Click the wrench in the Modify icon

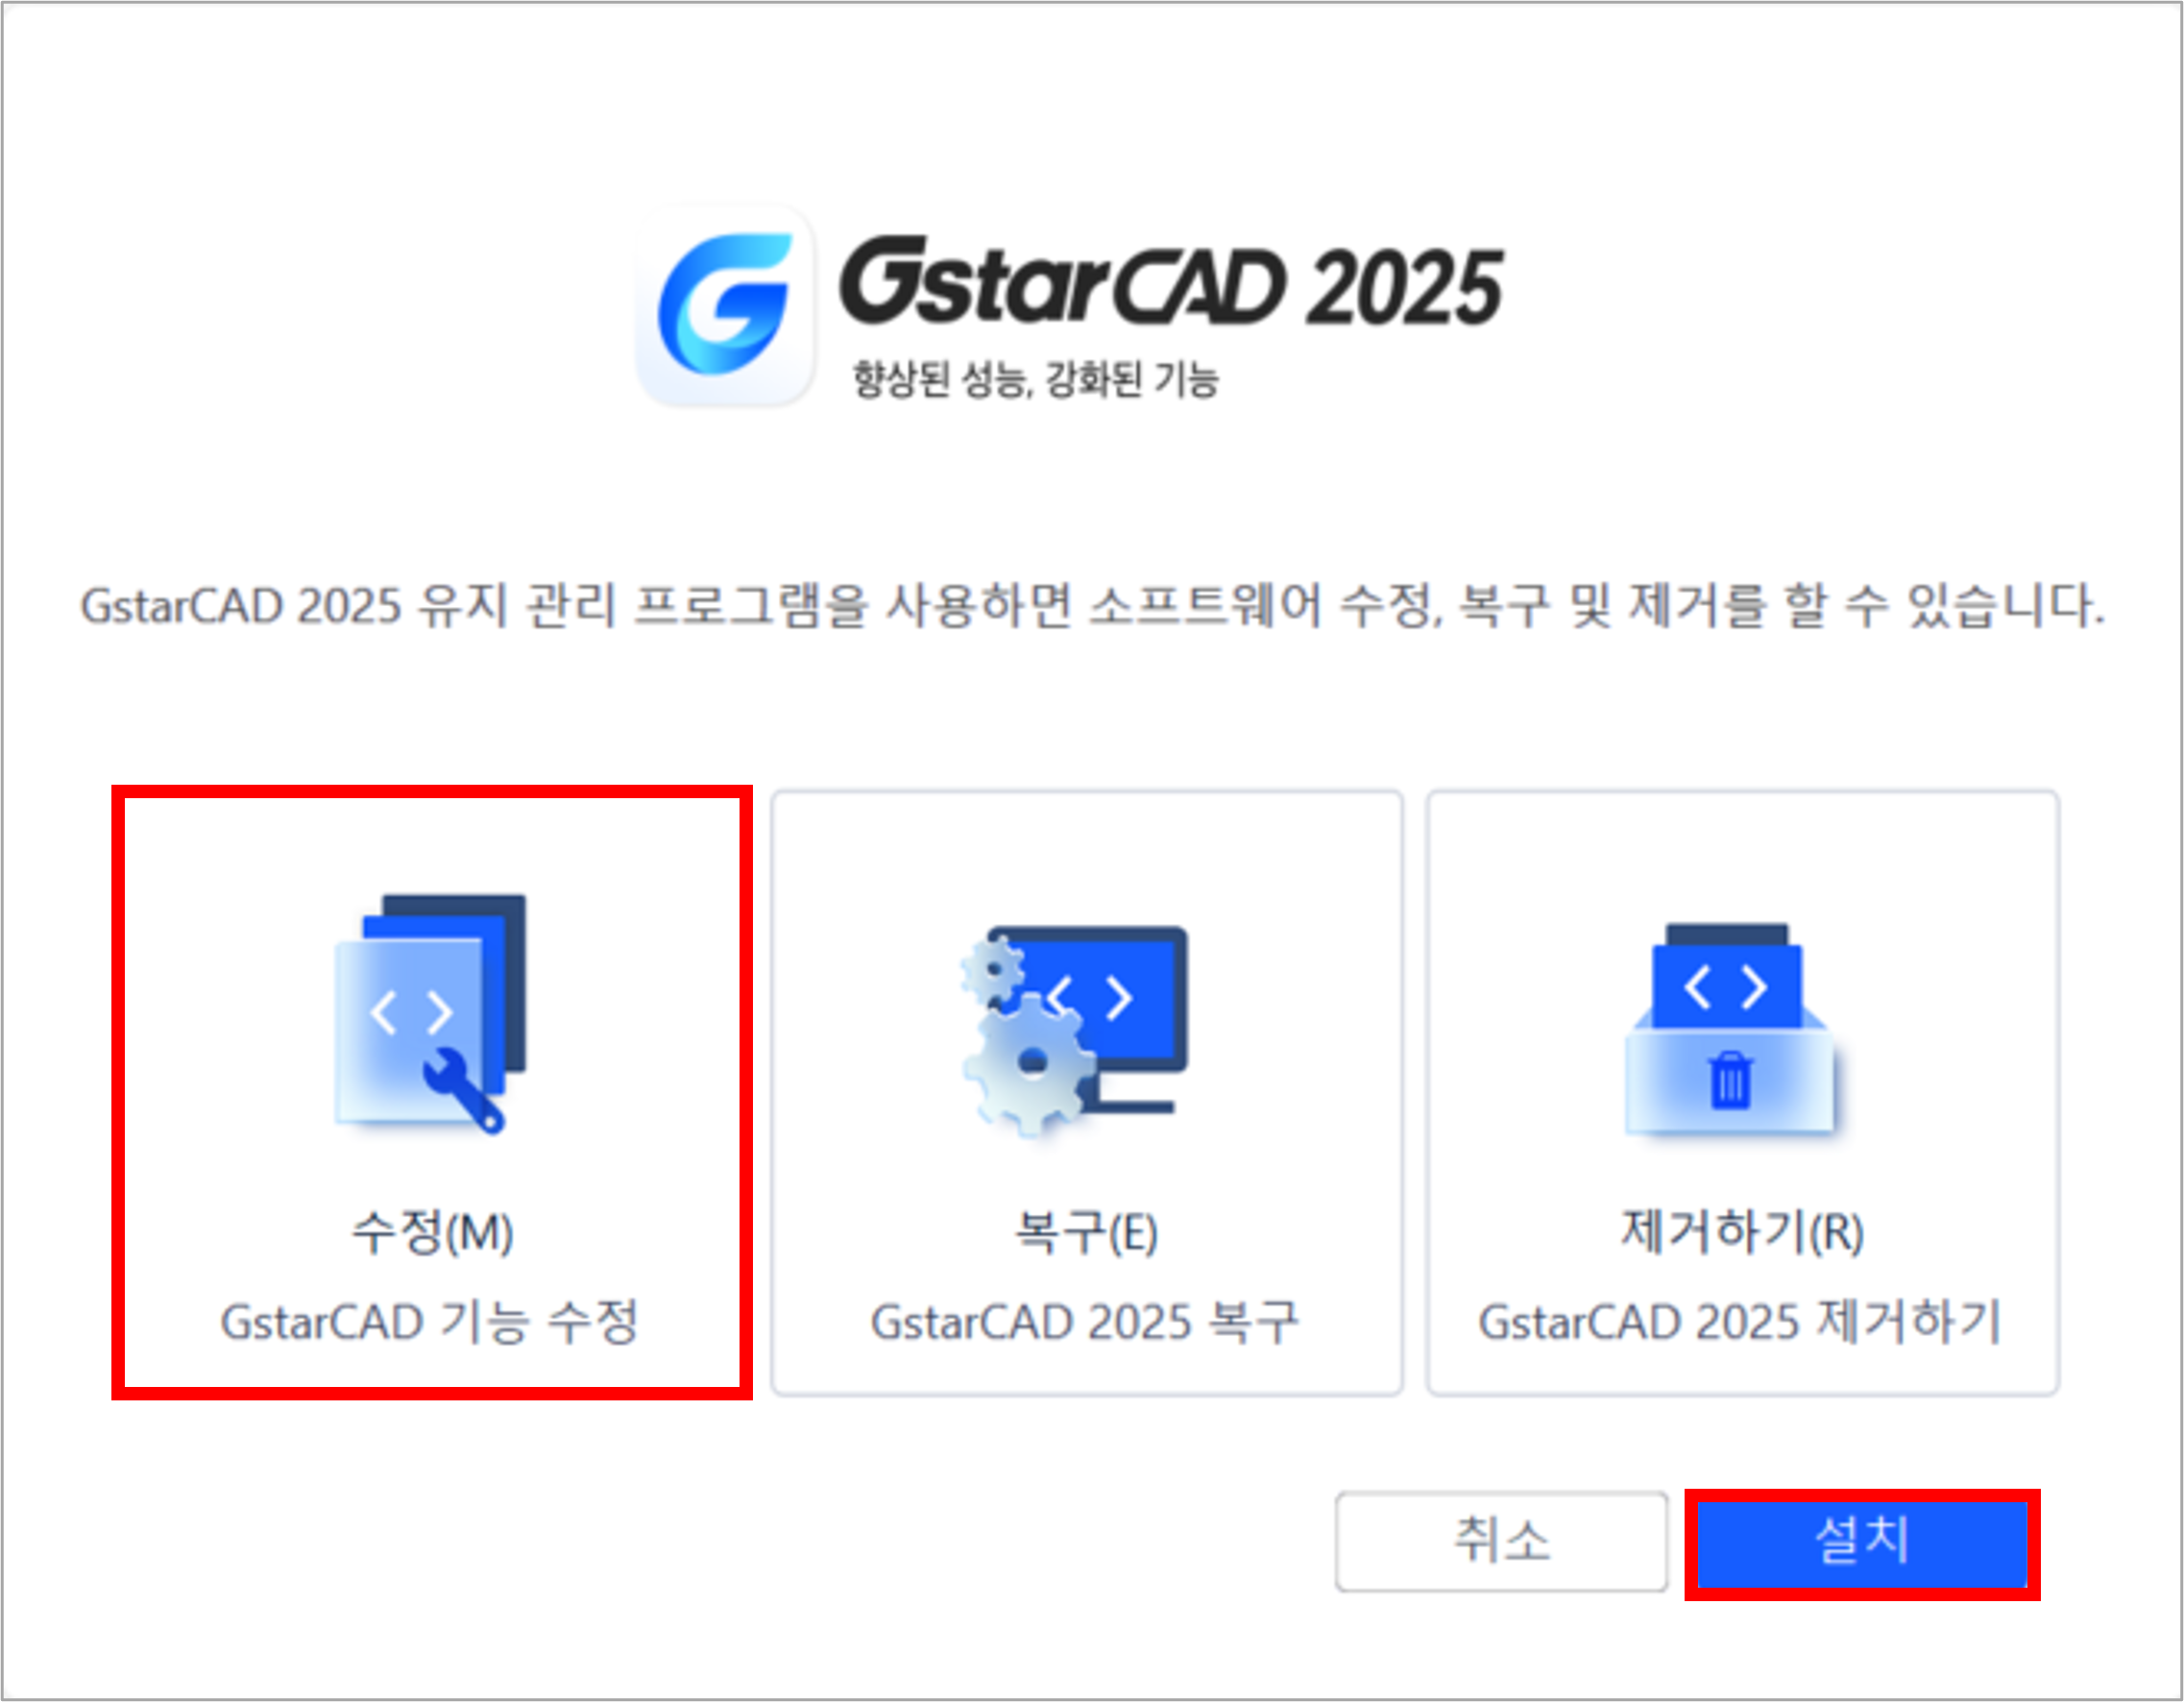tap(463, 1091)
